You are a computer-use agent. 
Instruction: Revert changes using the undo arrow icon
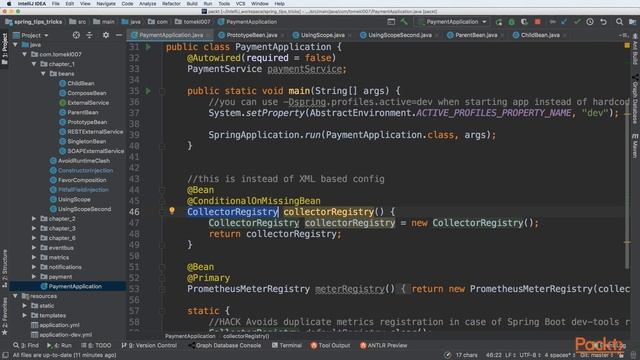coord(604,22)
